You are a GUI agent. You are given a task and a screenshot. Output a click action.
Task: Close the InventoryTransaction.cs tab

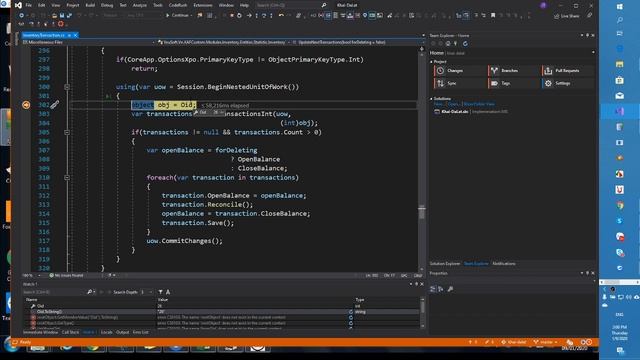point(76,36)
